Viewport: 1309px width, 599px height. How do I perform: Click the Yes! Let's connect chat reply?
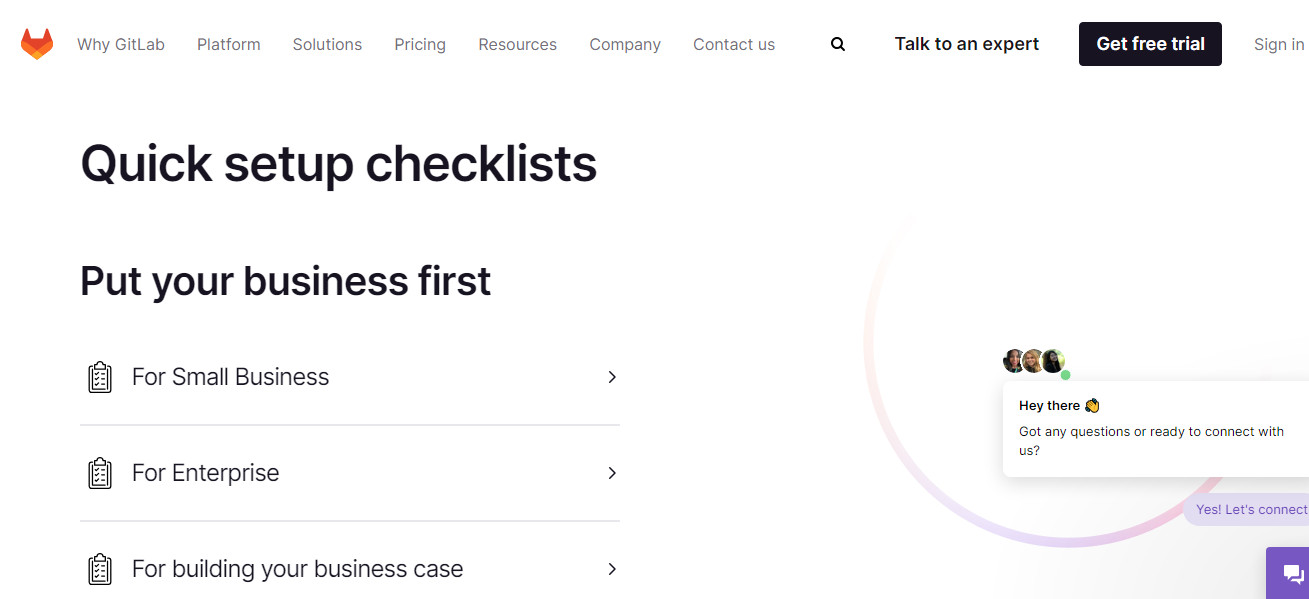tap(1250, 509)
